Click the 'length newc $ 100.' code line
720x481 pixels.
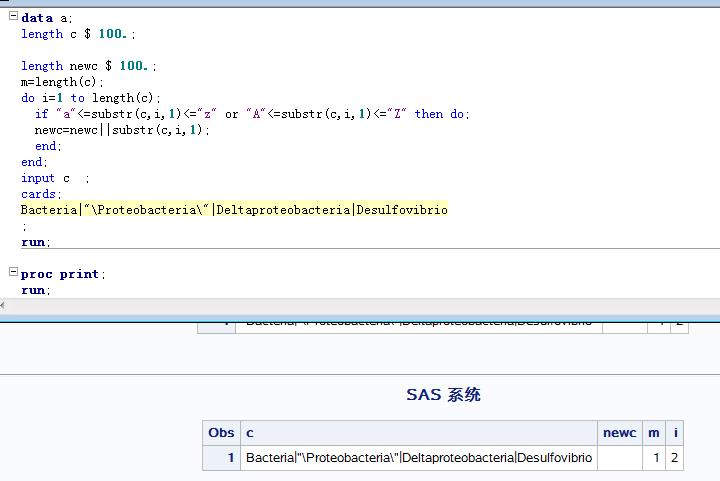88,66
